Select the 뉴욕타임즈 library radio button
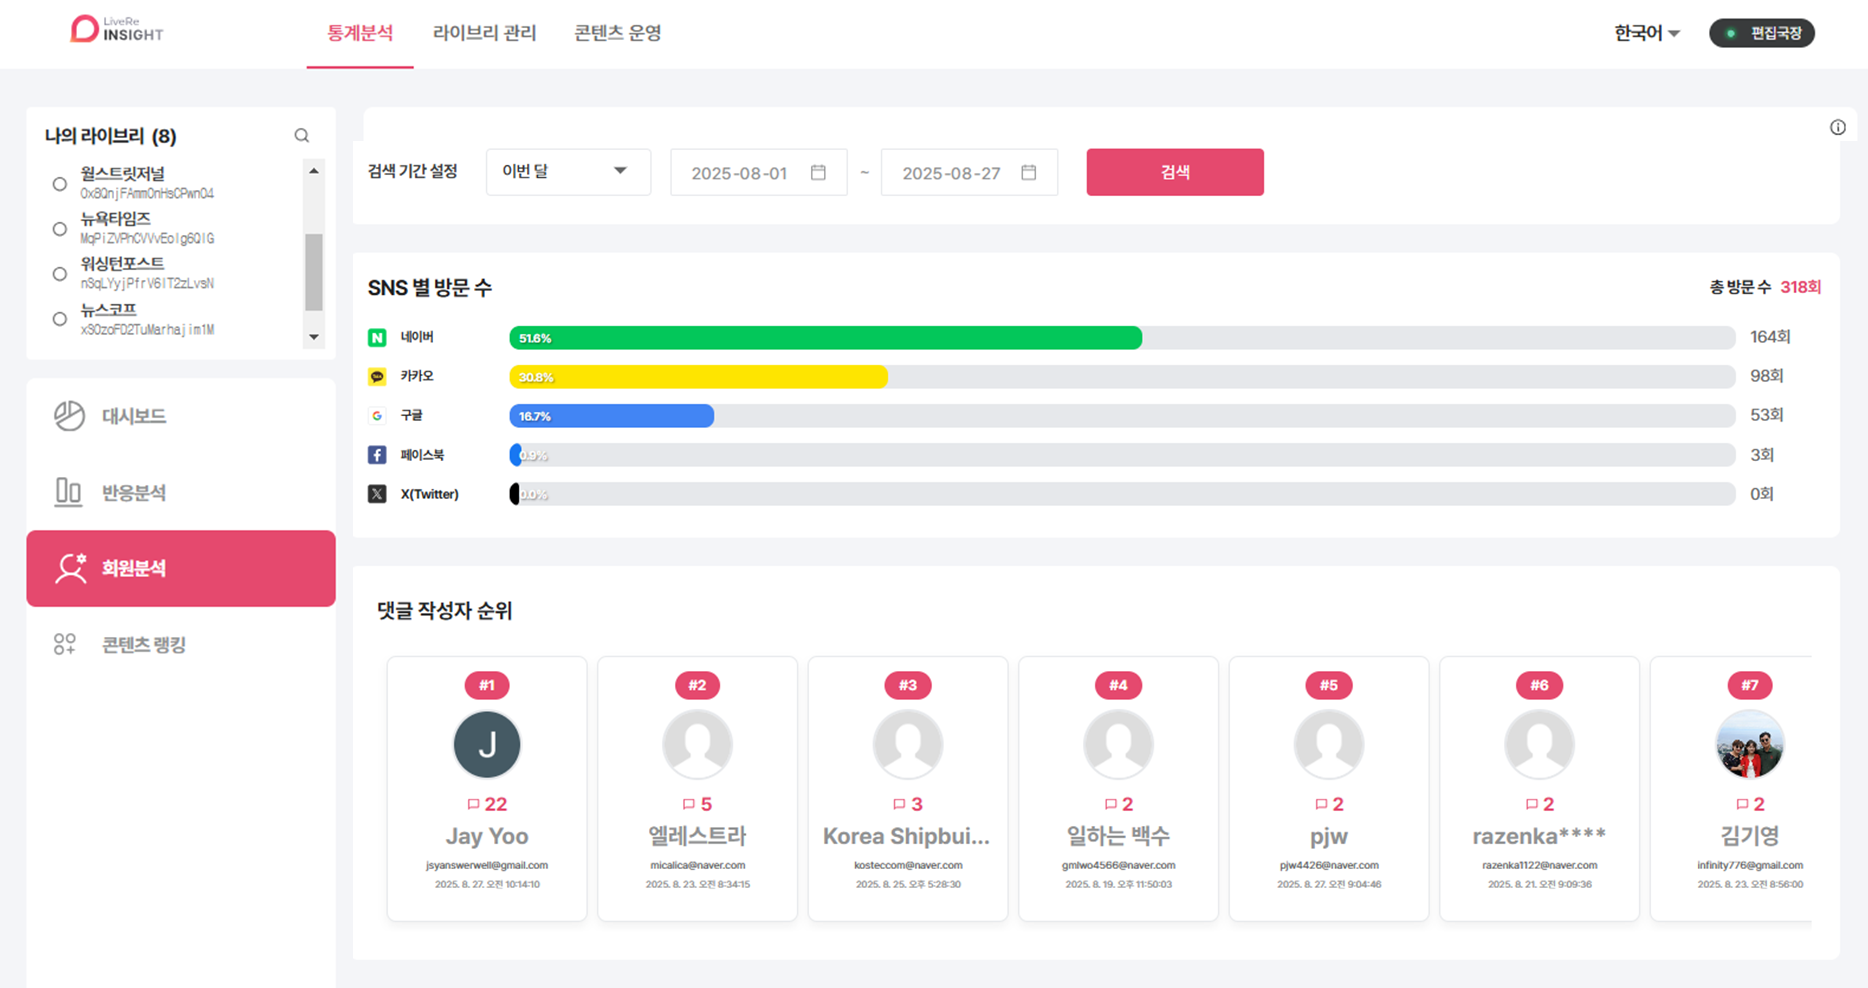Image resolution: width=1868 pixels, height=988 pixels. (x=60, y=229)
